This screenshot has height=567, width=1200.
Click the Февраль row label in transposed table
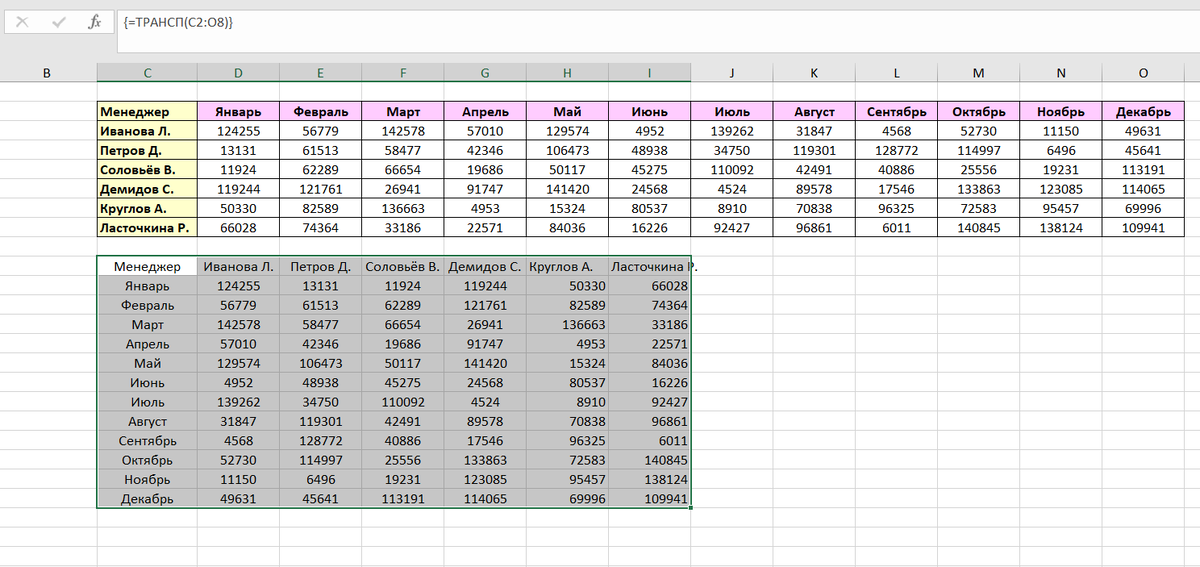pyautogui.click(x=147, y=305)
